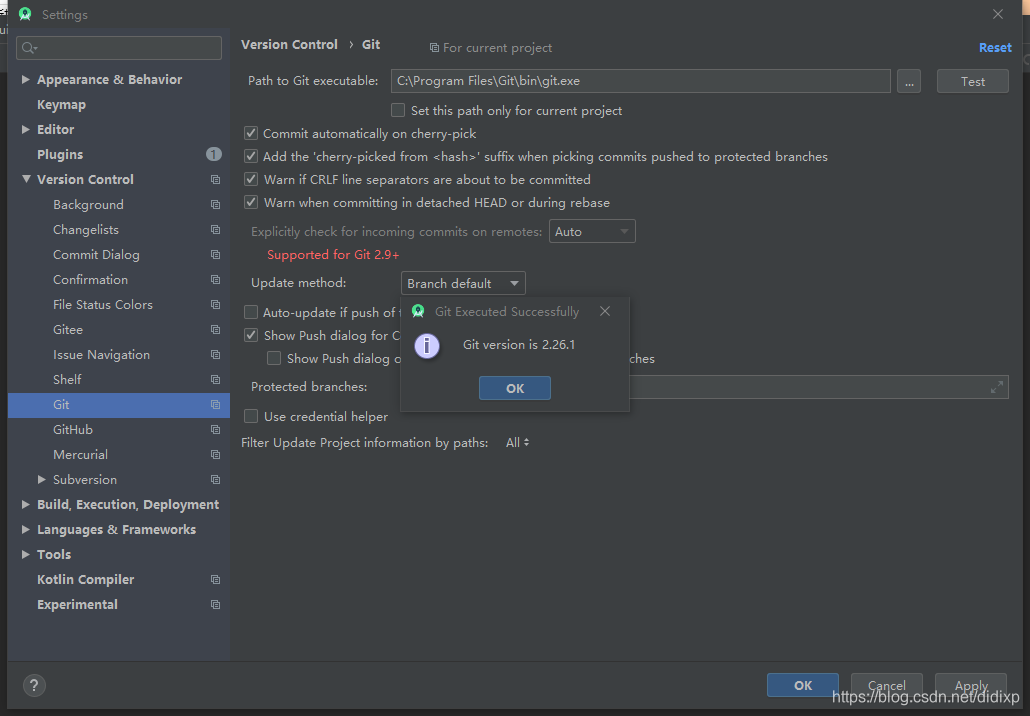Viewport: 1030px width, 716px height.
Task: Open the filter by paths 'All' selector
Action: point(518,443)
